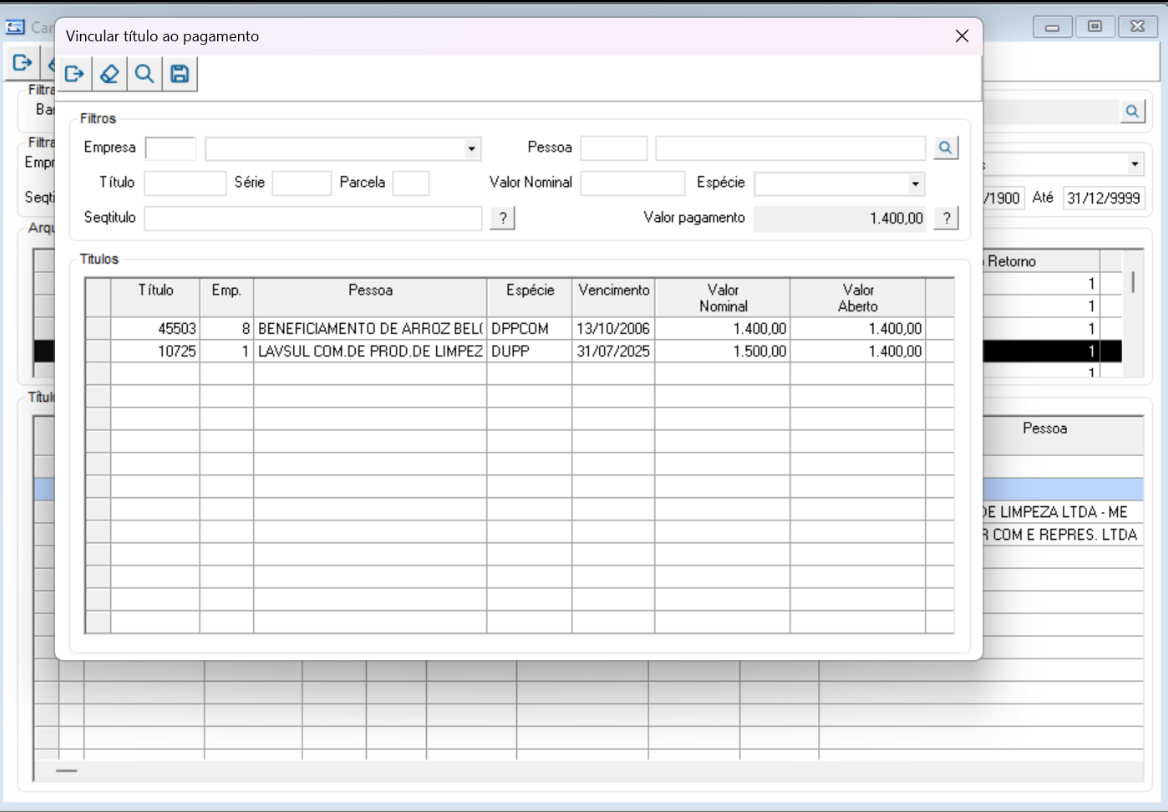1168x812 pixels.
Task: Click the DUPP espécie cell
Action: (530, 352)
